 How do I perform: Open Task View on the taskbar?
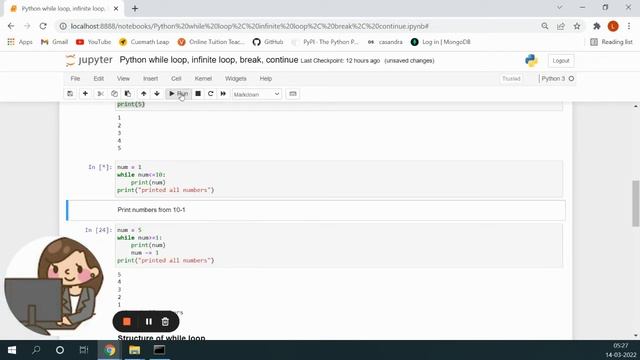(84, 350)
